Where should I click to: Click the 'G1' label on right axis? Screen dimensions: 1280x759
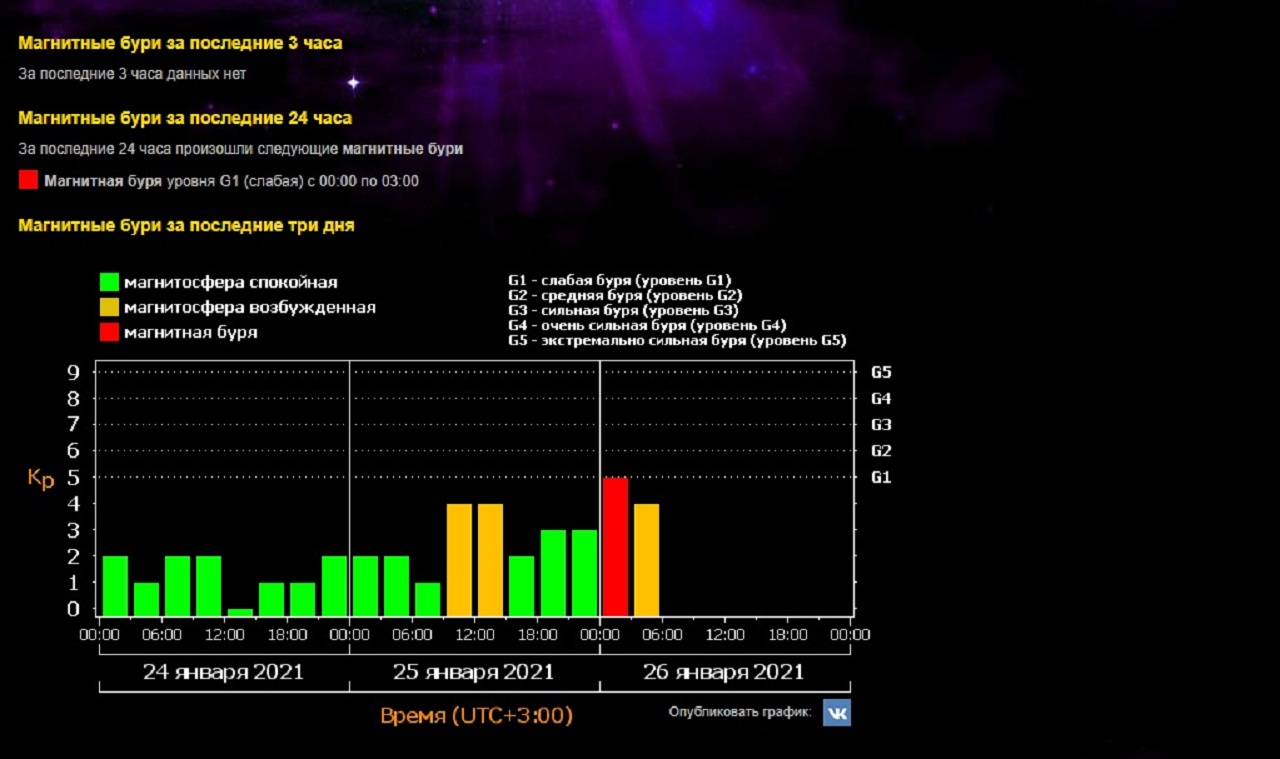point(881,477)
